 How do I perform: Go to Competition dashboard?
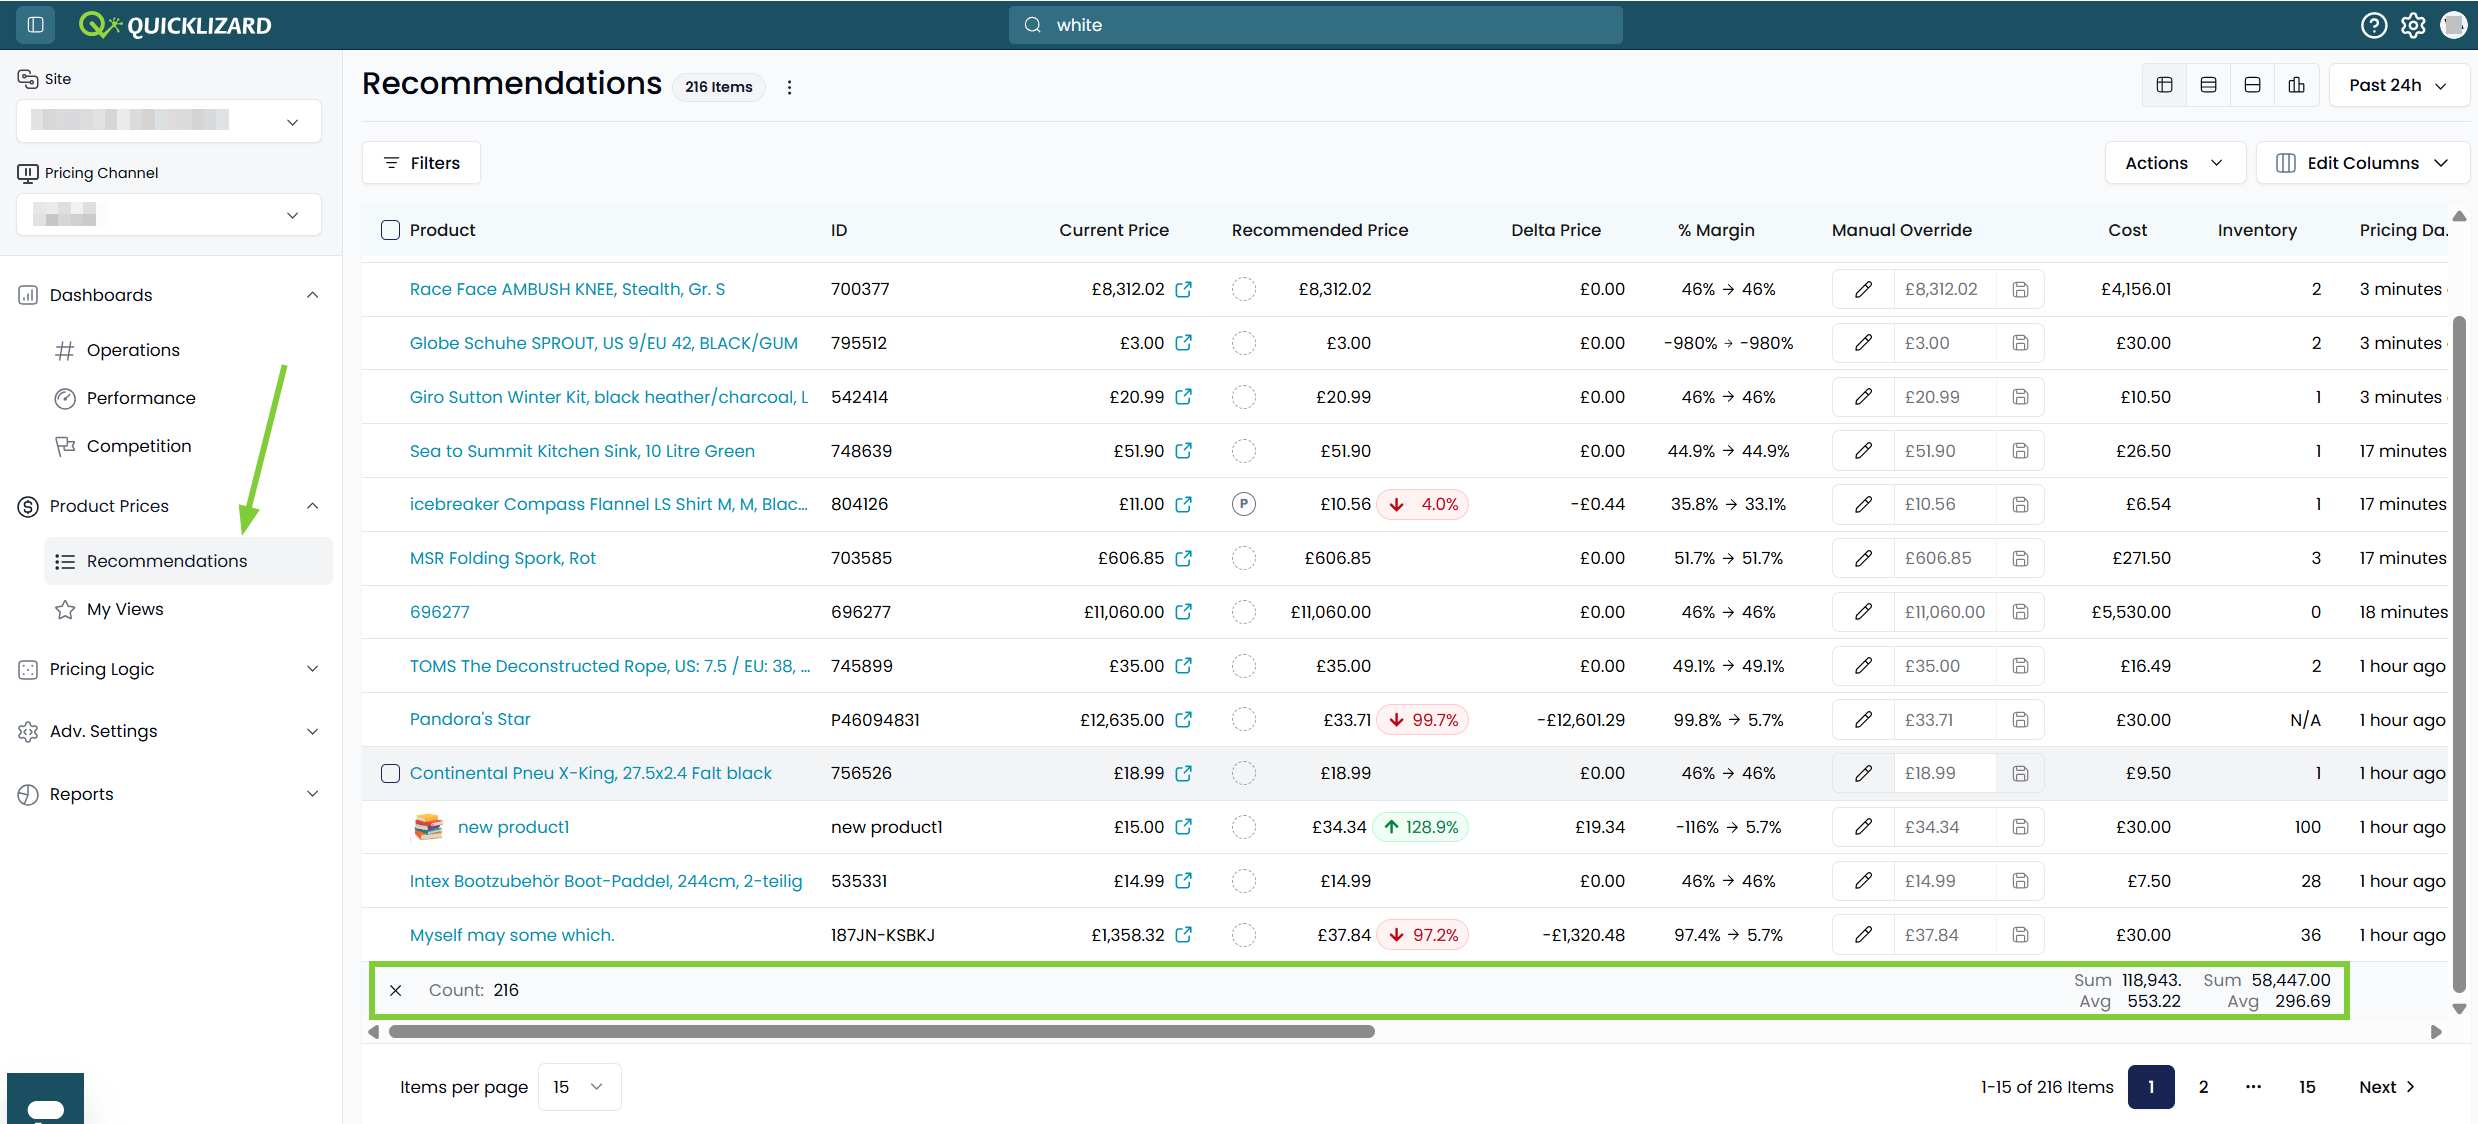(x=139, y=446)
